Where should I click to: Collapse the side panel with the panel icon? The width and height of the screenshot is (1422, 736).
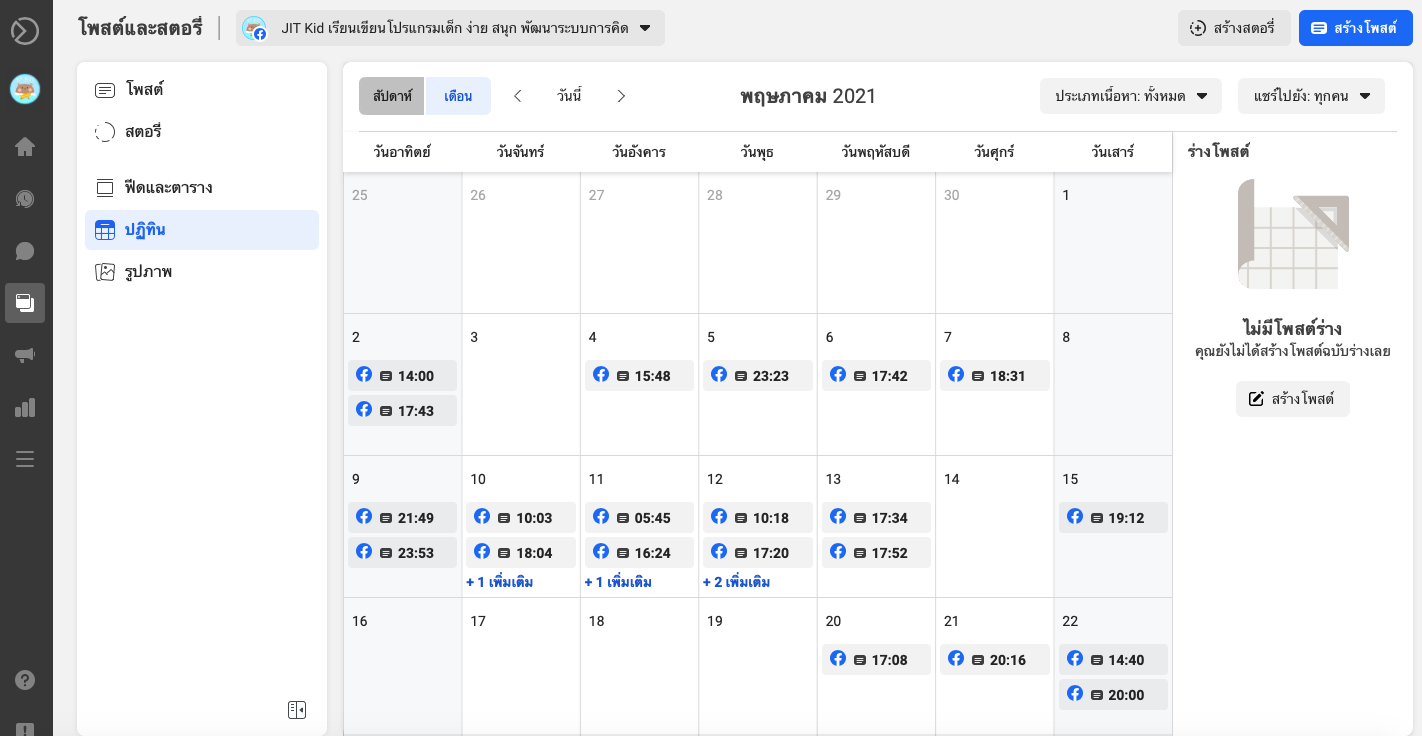point(297,710)
